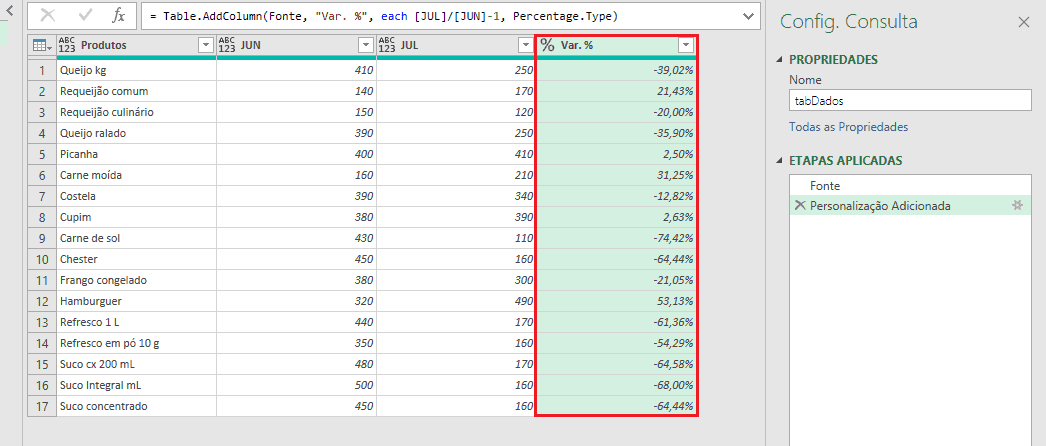Cancel formula edit with the X icon

[48, 15]
